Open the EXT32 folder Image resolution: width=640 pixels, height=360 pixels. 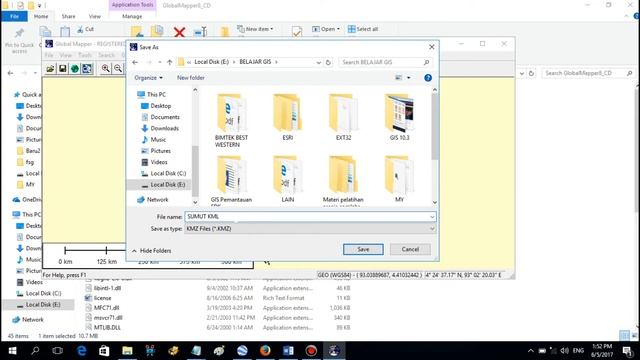click(x=343, y=117)
